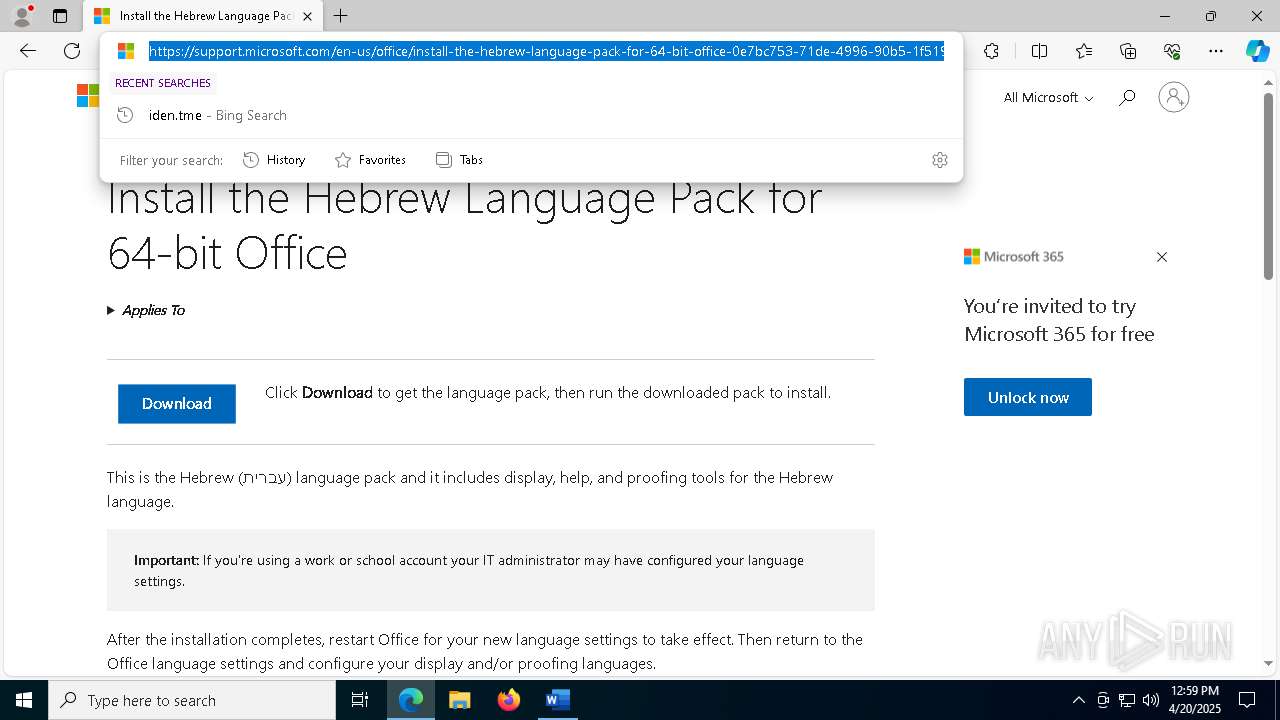The image size is (1280, 720).
Task: Open the notification center icon
Action: click(1248, 700)
